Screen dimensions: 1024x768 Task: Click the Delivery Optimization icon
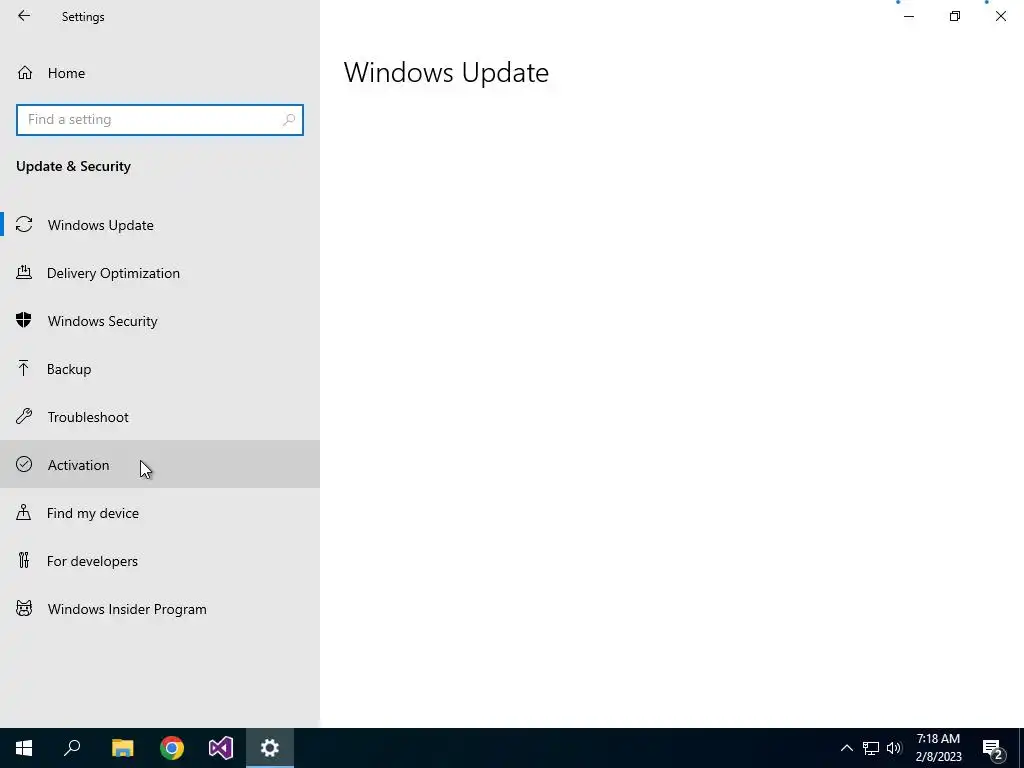tap(24, 272)
